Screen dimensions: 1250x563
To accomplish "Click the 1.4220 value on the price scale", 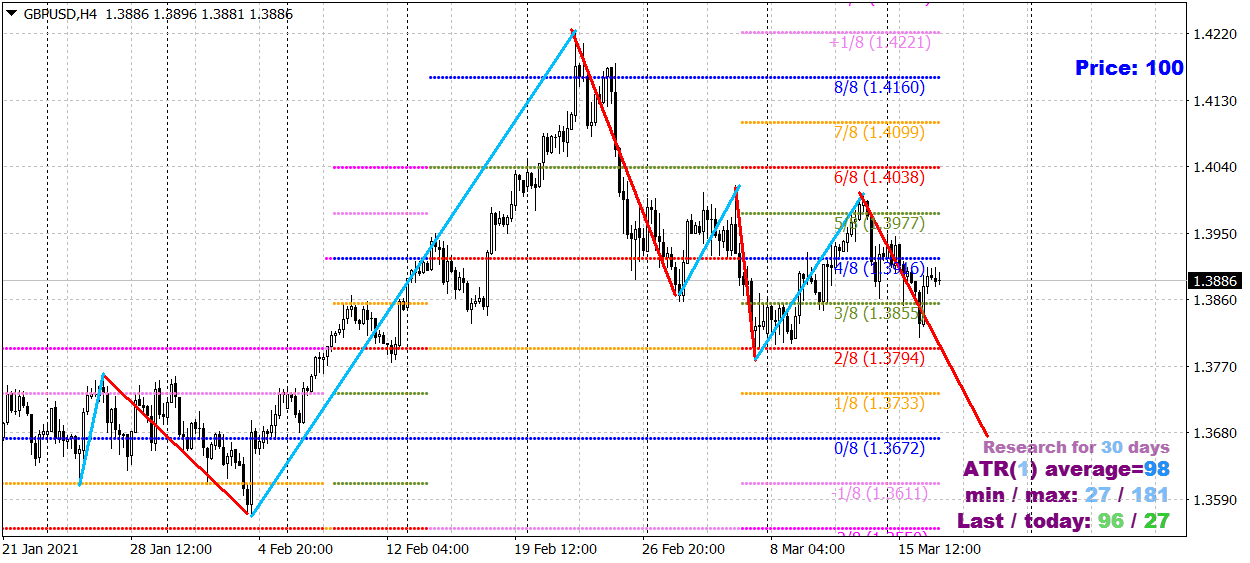I will tap(1213, 33).
